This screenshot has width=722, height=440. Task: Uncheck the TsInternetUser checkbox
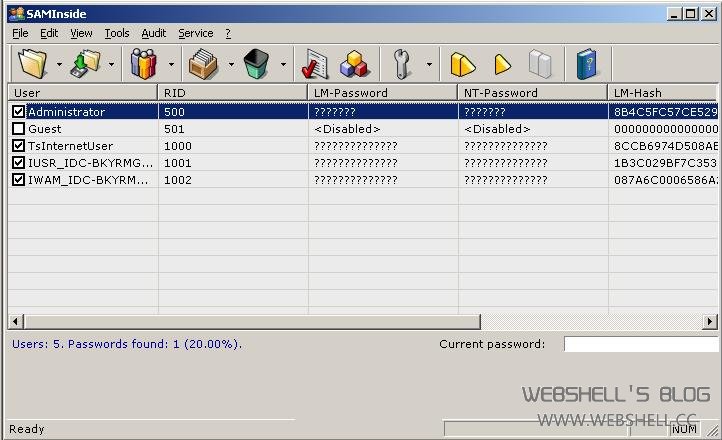click(x=18, y=145)
